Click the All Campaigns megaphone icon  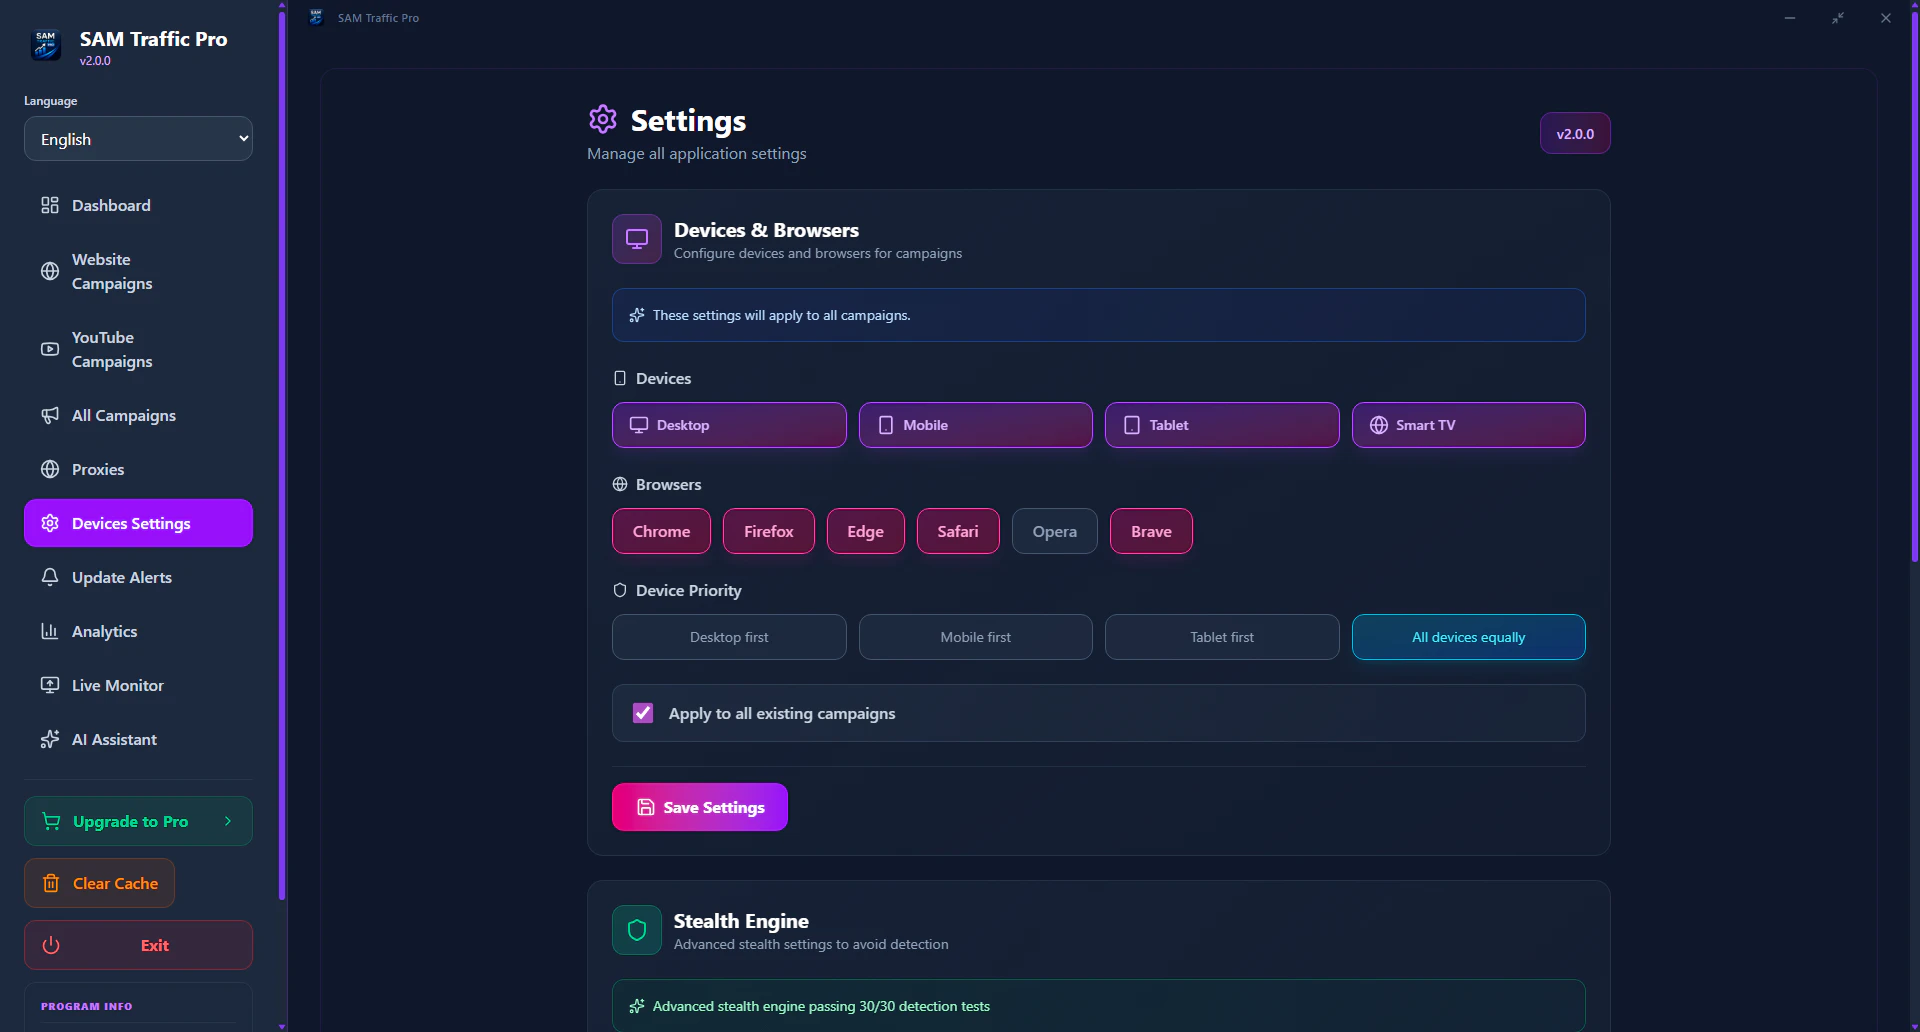[x=50, y=415]
